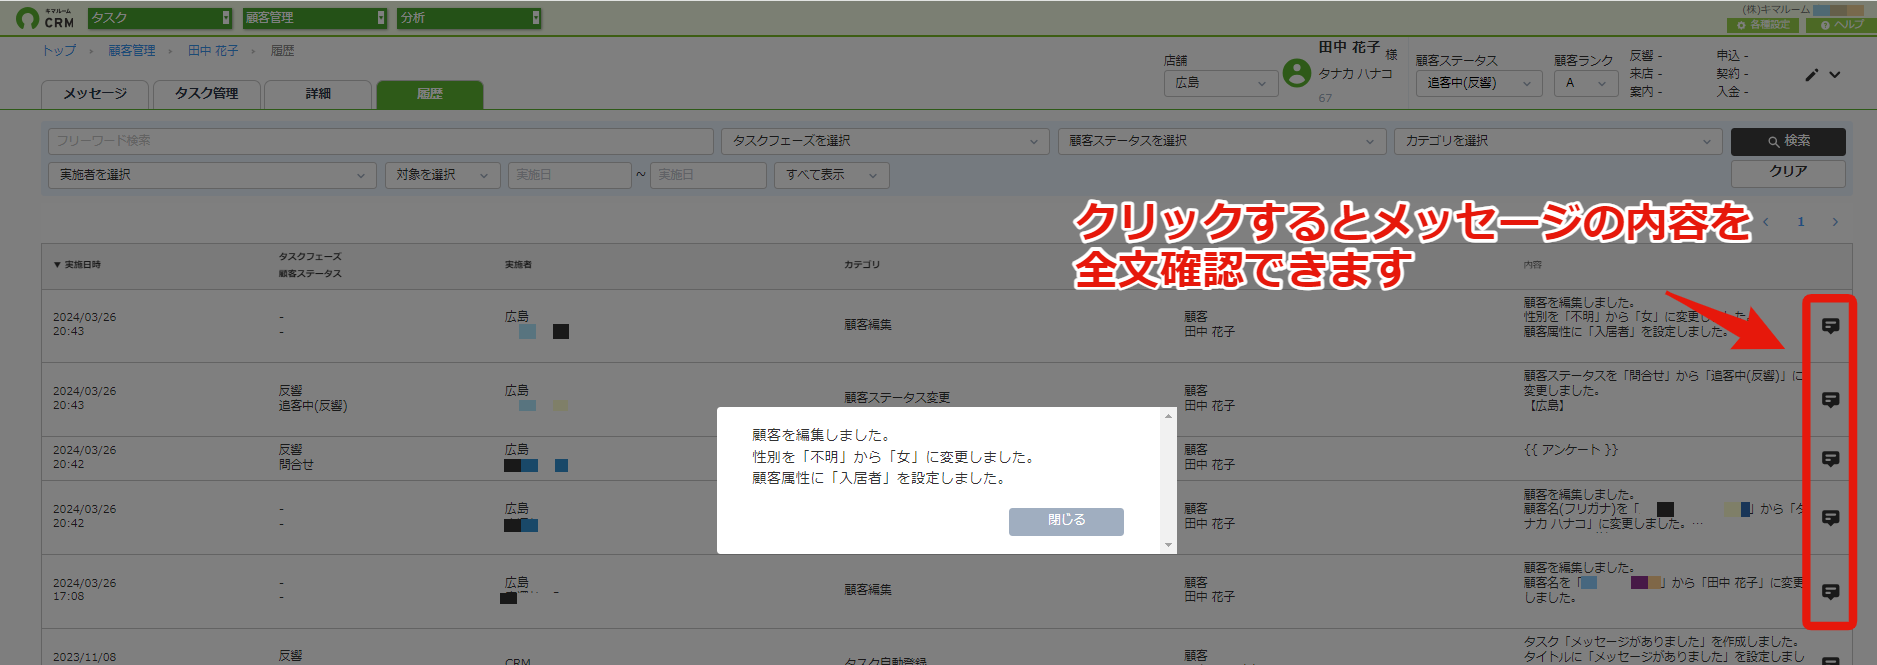Click page number 1 in pagination

(1801, 222)
